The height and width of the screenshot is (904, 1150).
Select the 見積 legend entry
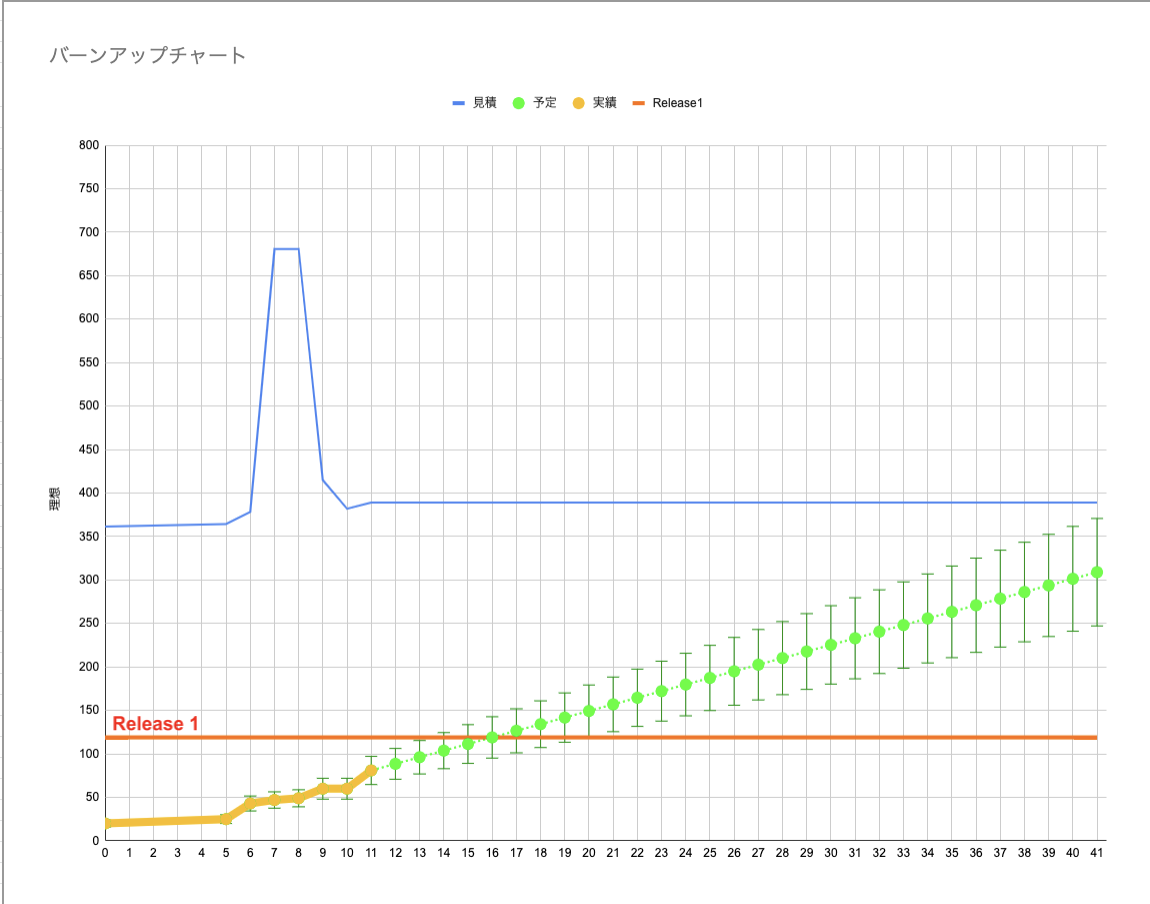point(475,103)
